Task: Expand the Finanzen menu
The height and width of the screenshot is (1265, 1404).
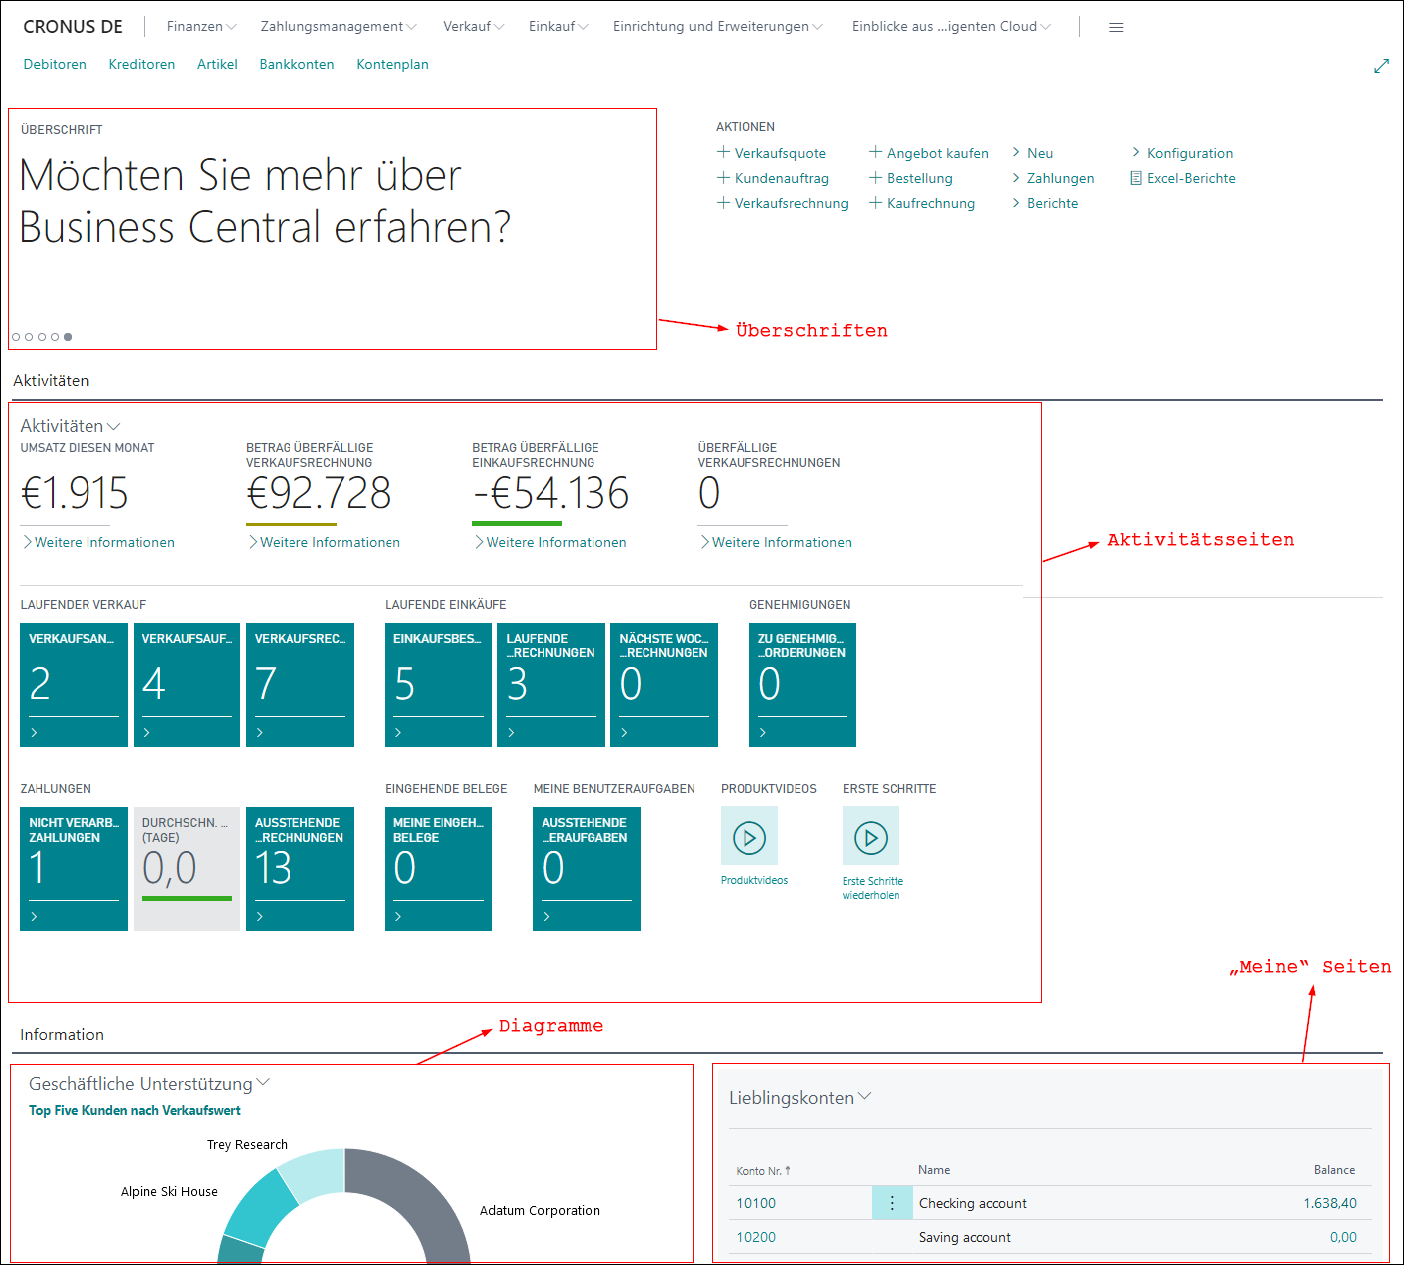Action: coord(201,26)
